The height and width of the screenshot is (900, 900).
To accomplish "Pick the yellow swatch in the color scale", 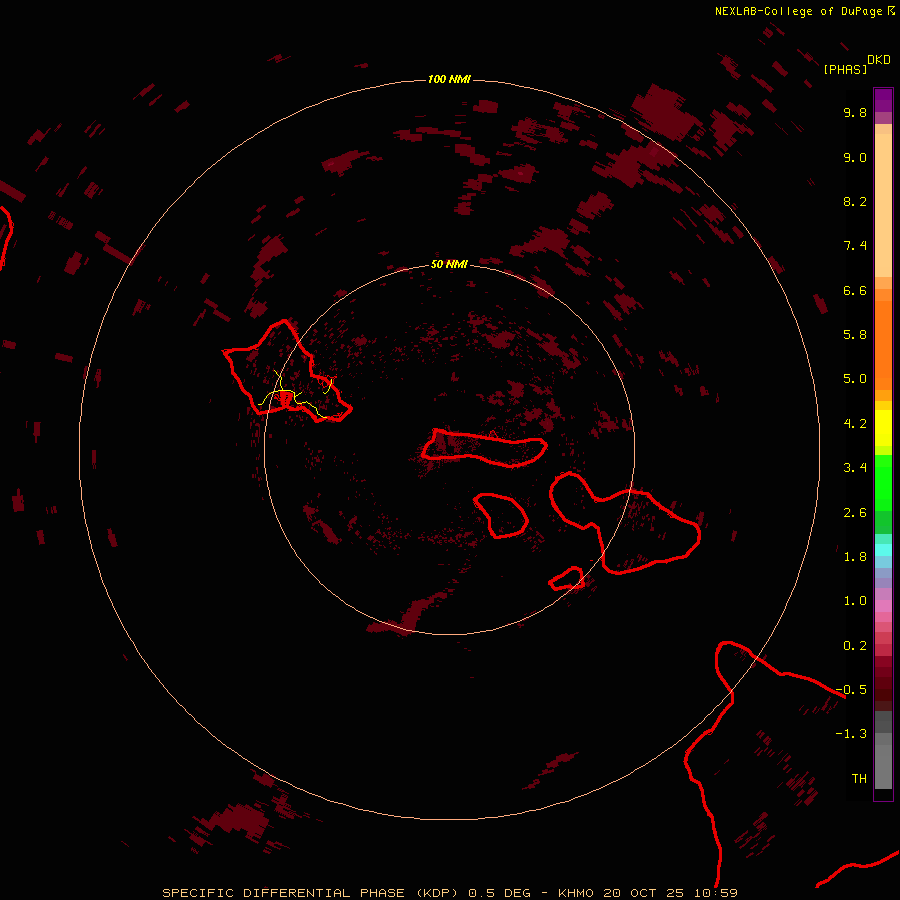I will click(x=883, y=428).
